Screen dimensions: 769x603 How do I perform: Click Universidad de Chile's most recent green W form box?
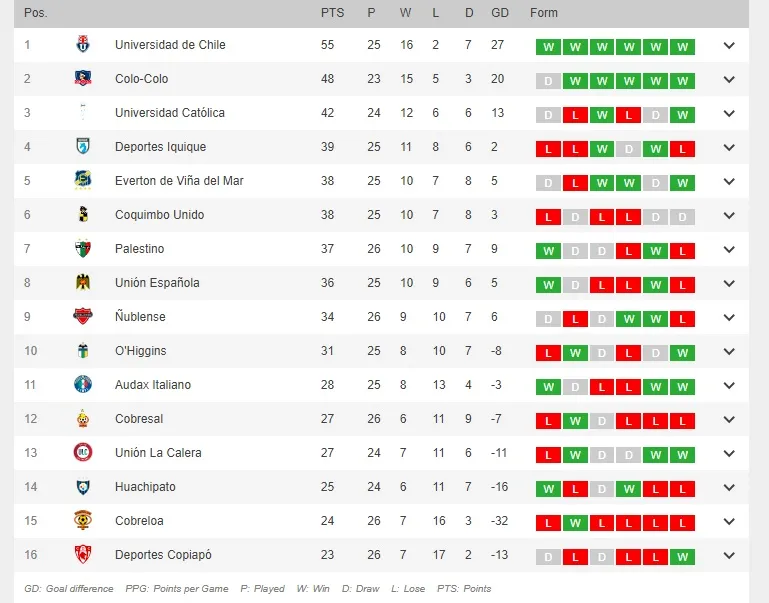tap(682, 47)
